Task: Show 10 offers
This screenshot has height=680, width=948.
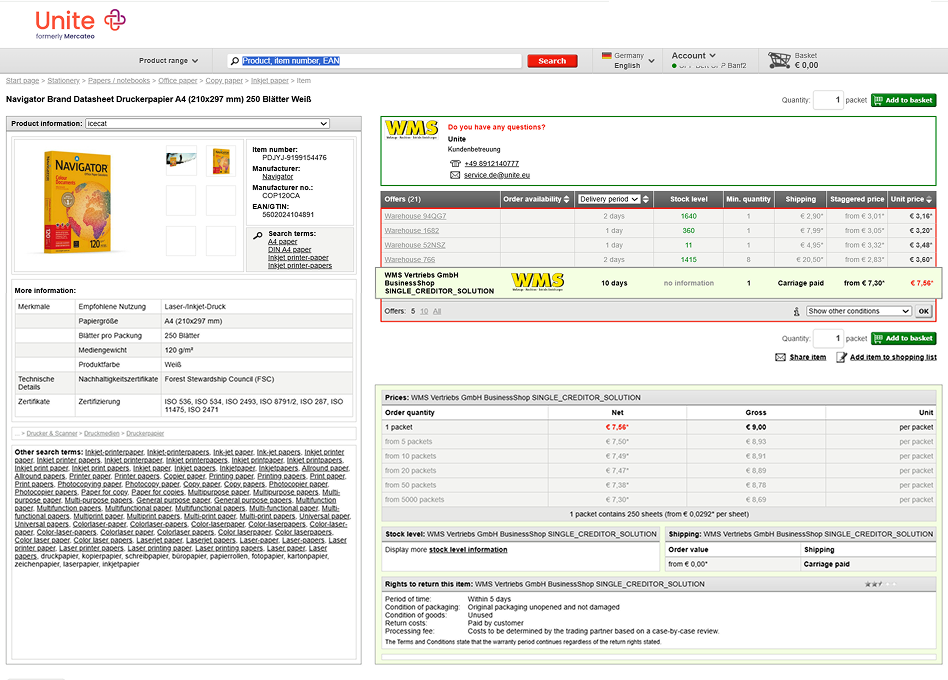Action: coord(424,311)
